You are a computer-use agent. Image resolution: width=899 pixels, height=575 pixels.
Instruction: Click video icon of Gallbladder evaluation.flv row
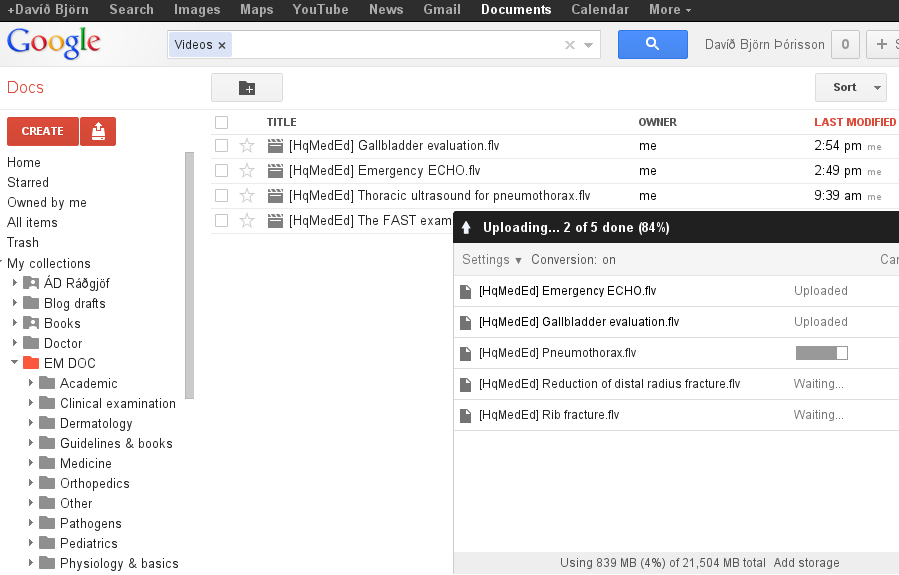pos(276,146)
